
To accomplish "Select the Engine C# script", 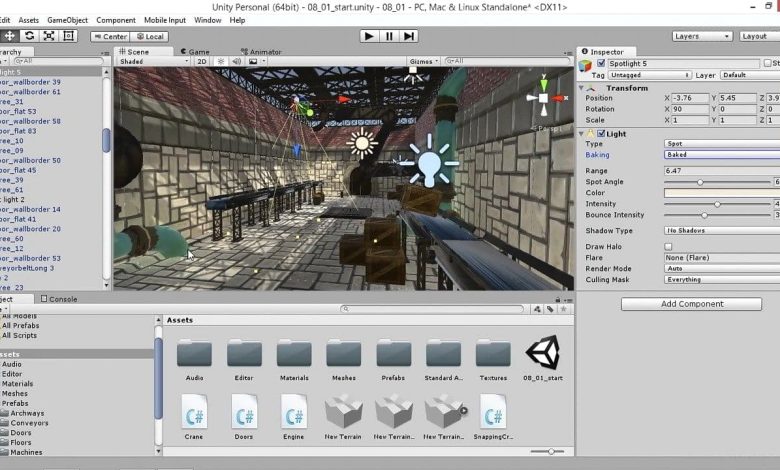I will 293,417.
